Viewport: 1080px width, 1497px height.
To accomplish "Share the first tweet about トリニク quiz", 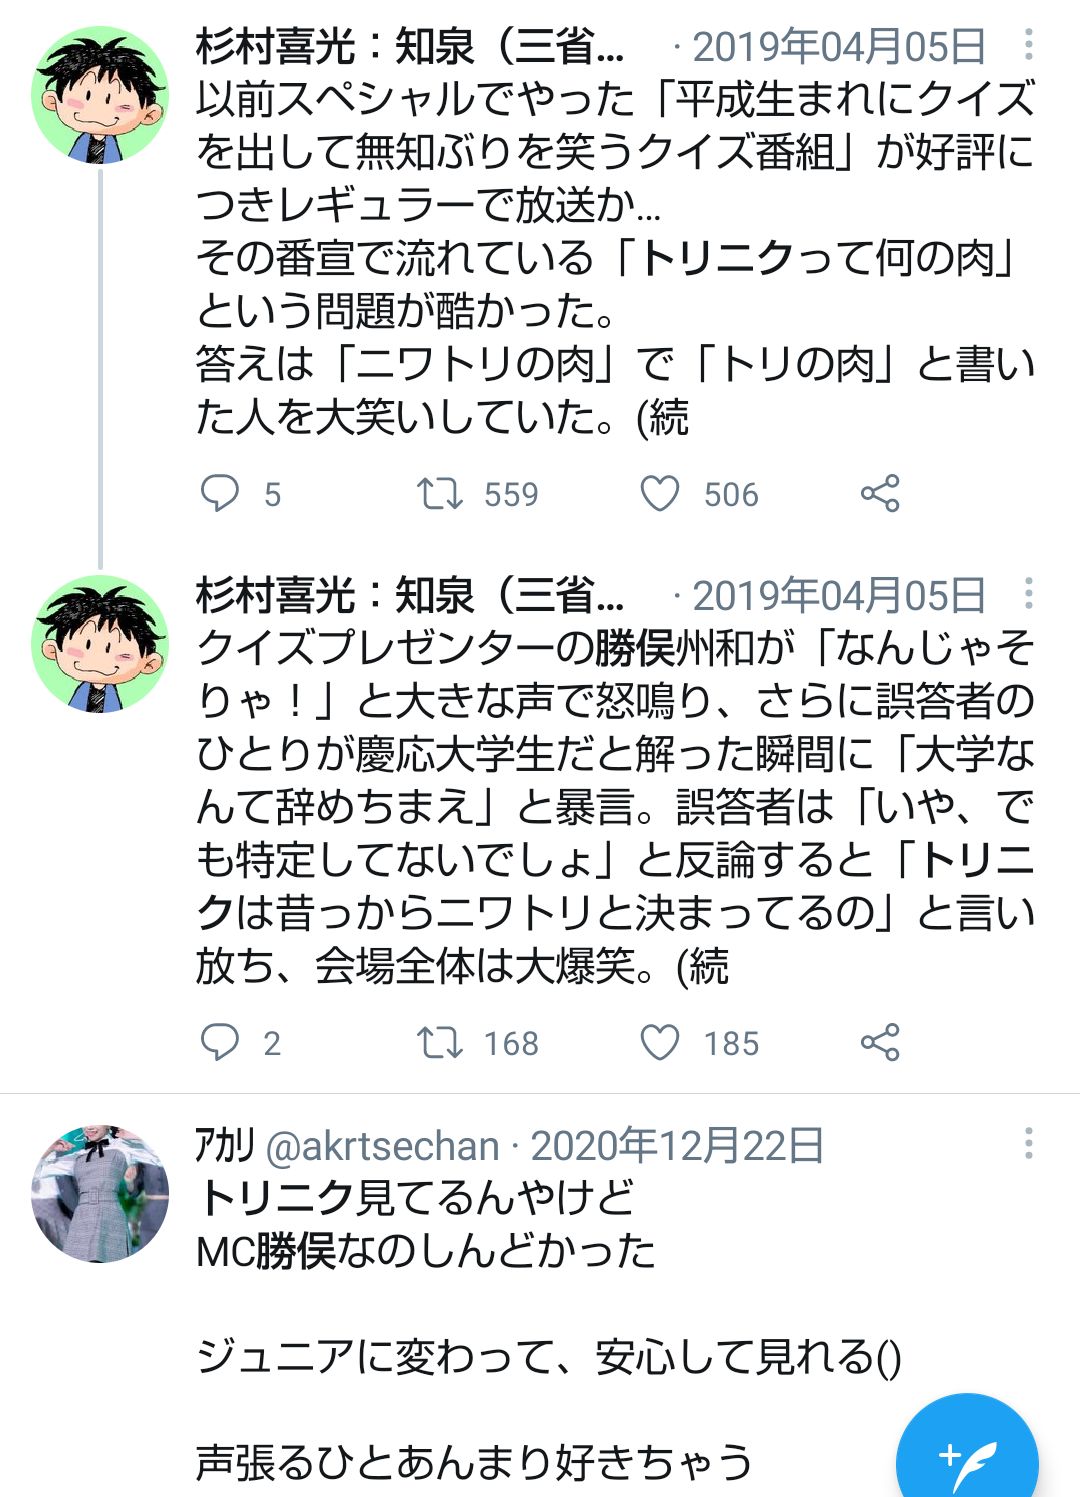I will click(880, 494).
